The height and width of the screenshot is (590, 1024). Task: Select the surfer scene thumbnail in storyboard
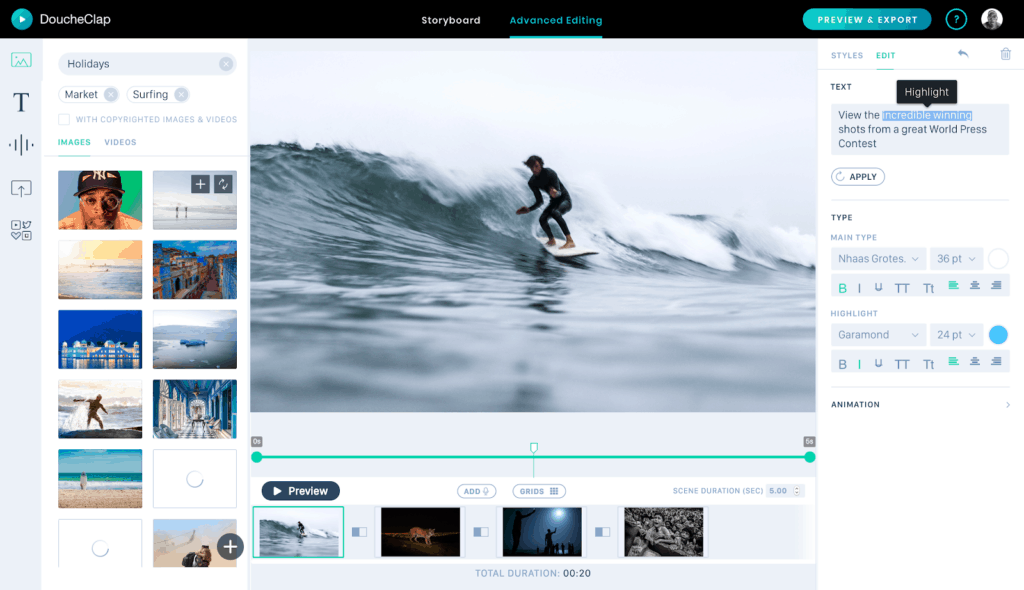click(x=298, y=532)
